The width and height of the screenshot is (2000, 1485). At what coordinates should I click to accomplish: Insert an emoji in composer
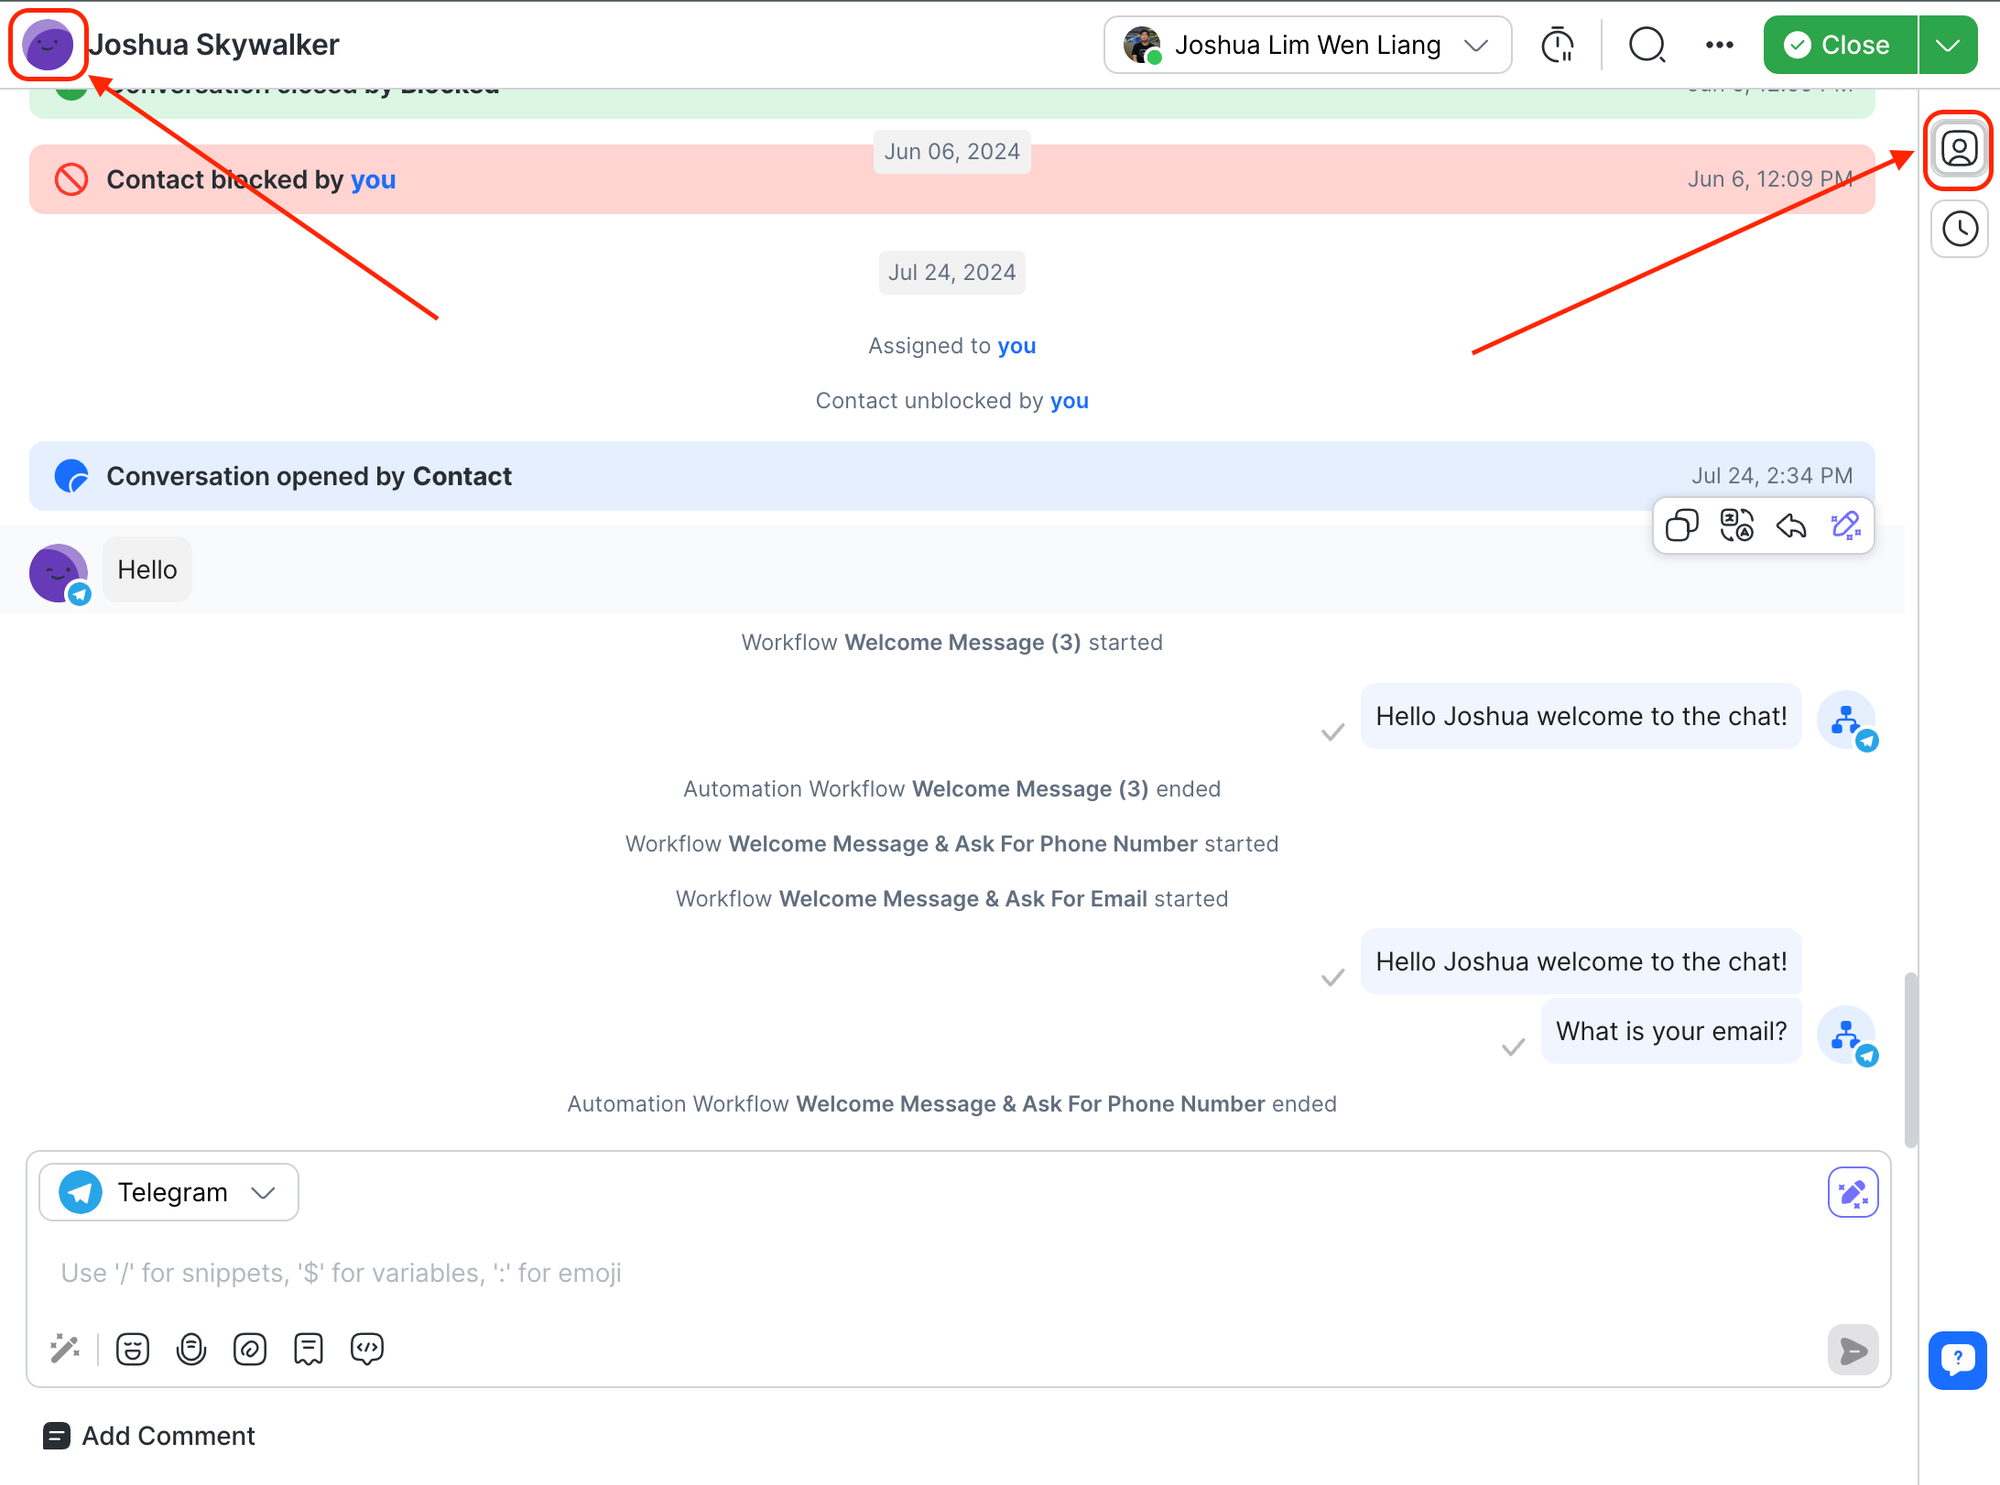pos(132,1349)
